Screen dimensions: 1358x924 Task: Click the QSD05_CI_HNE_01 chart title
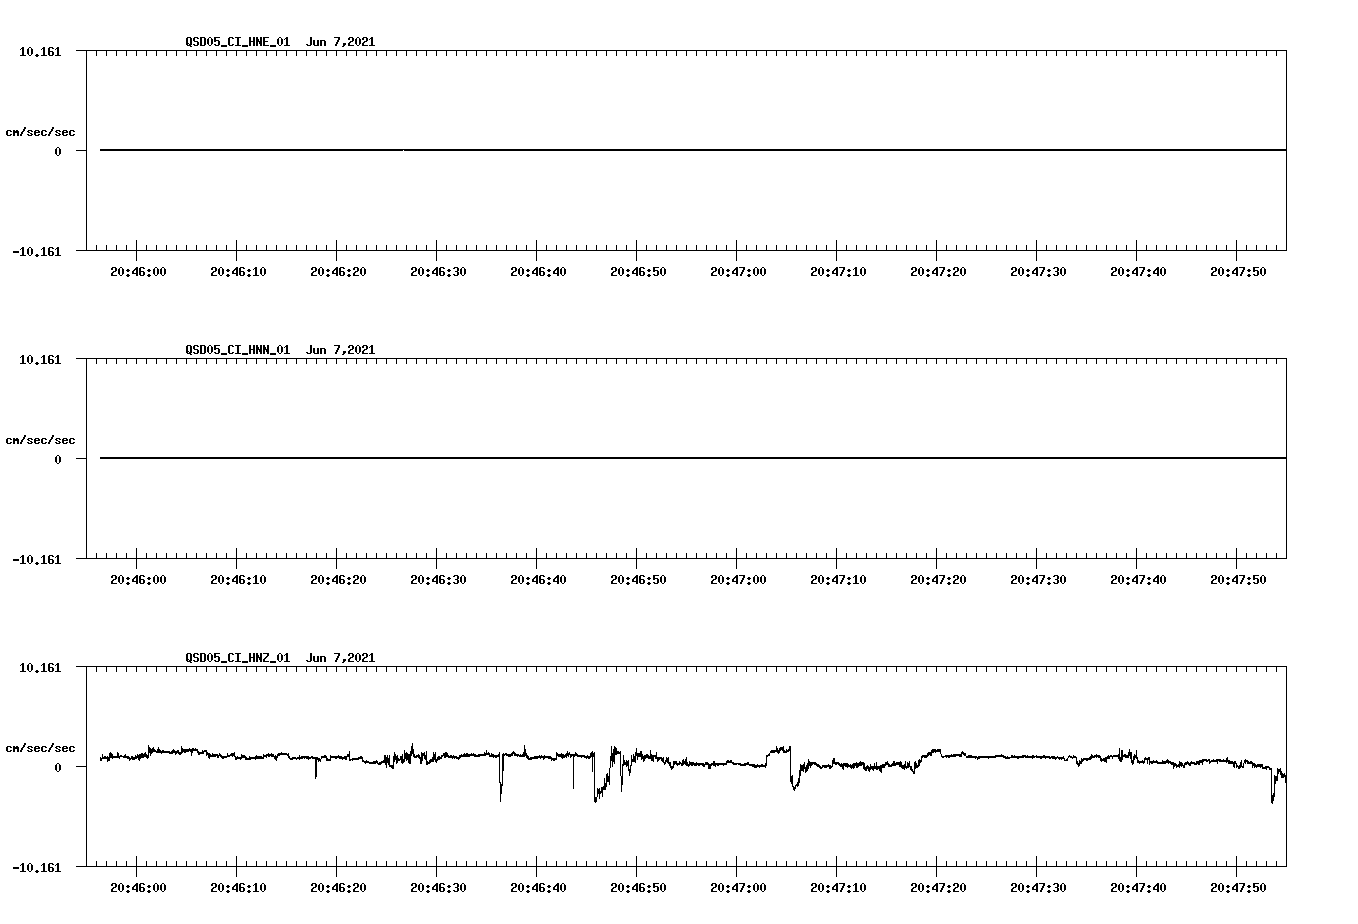[280, 42]
